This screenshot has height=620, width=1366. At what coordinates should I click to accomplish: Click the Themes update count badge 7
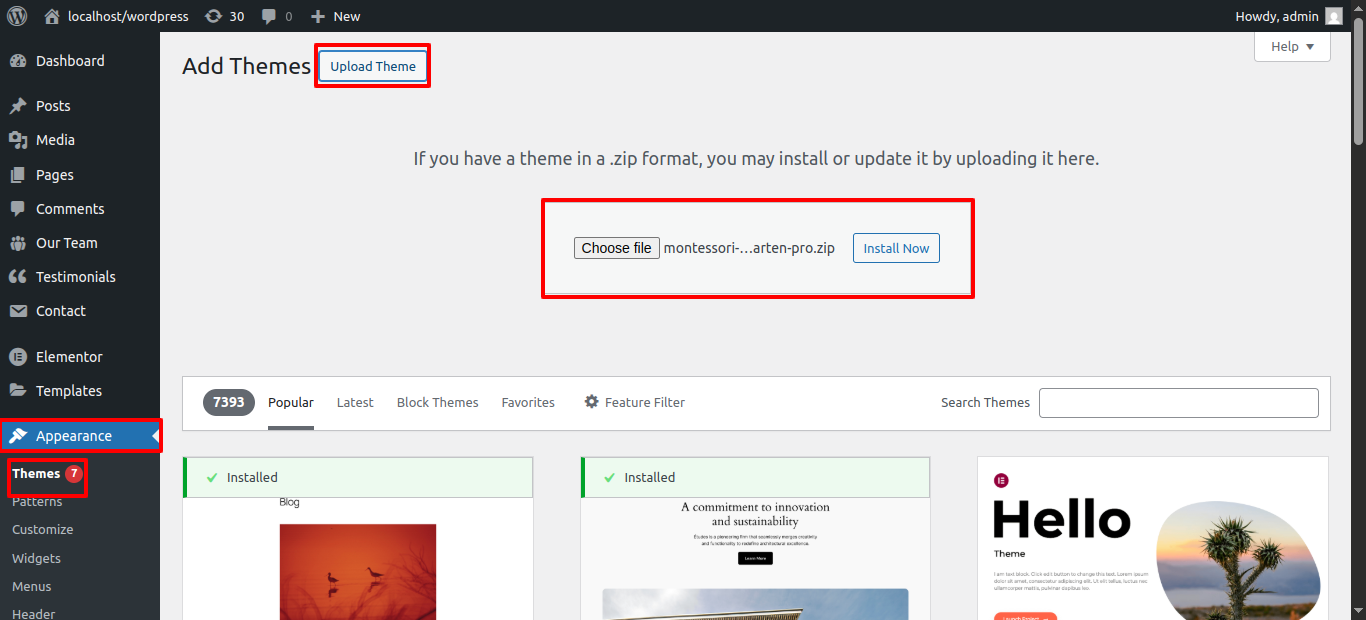[x=74, y=473]
